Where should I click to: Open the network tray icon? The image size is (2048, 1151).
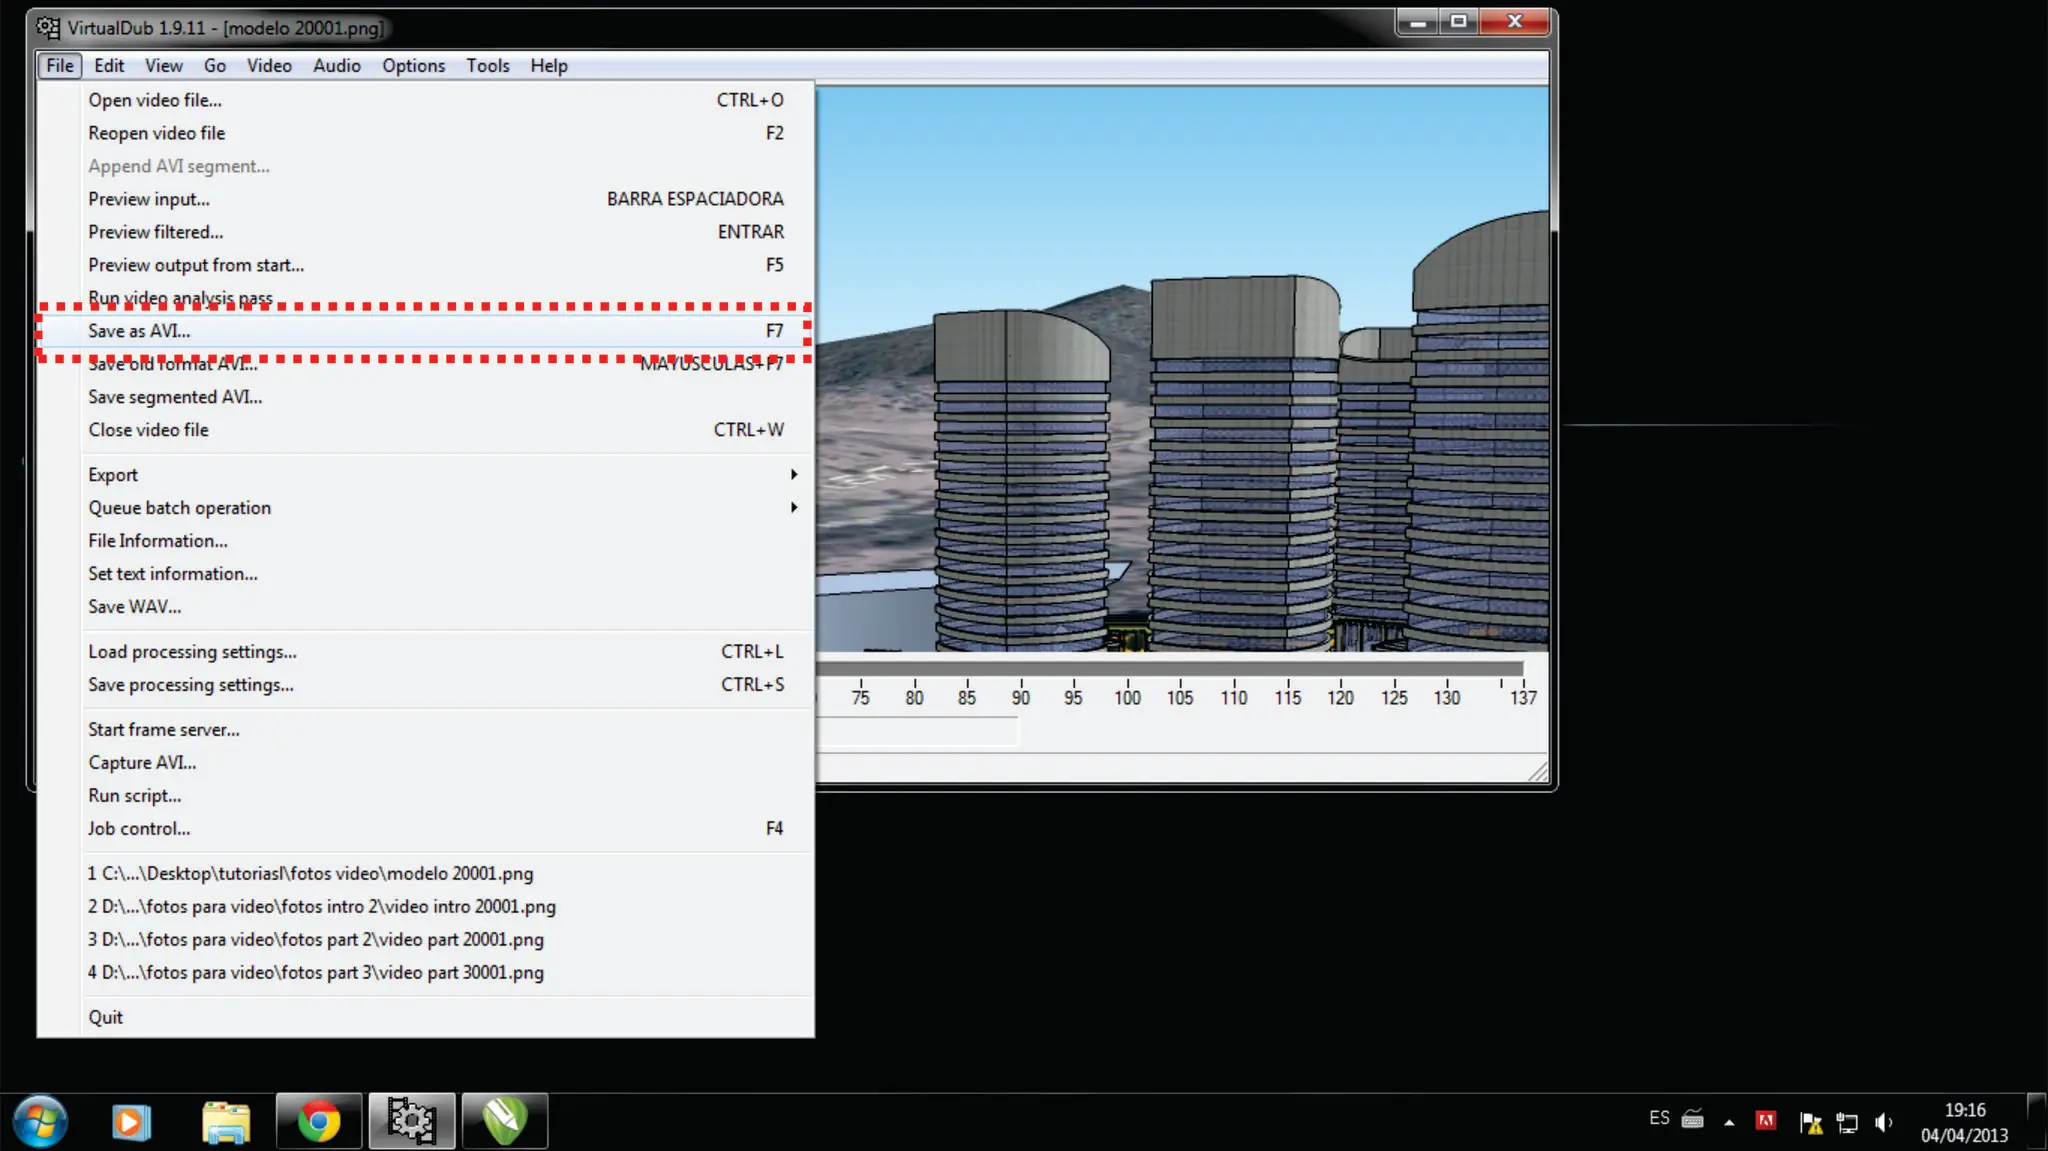(x=1847, y=1123)
